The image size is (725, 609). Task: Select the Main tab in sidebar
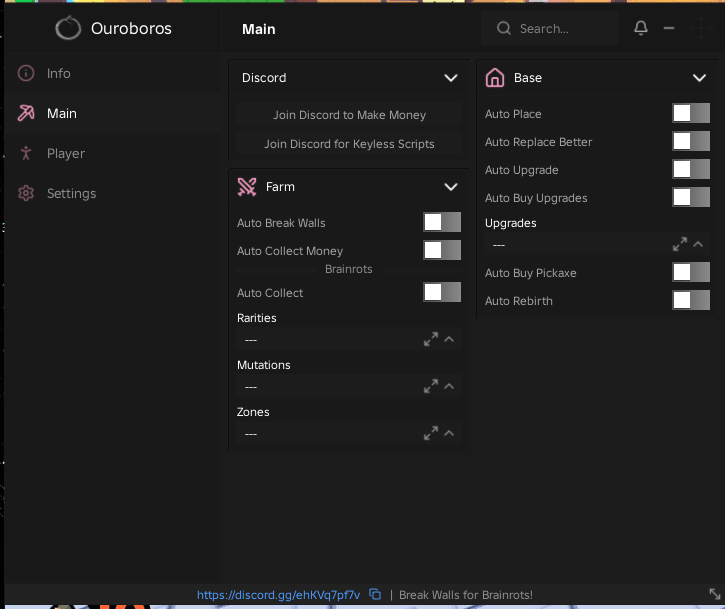pyautogui.click(x=113, y=113)
